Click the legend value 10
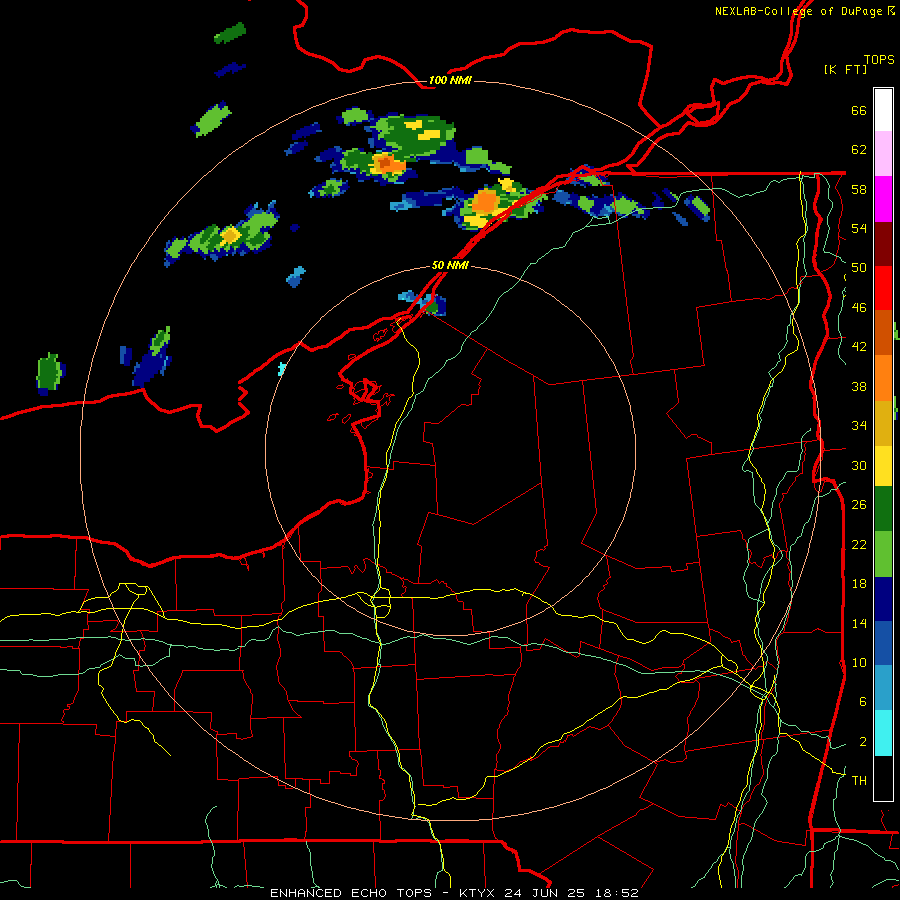The image size is (900, 900). (859, 663)
